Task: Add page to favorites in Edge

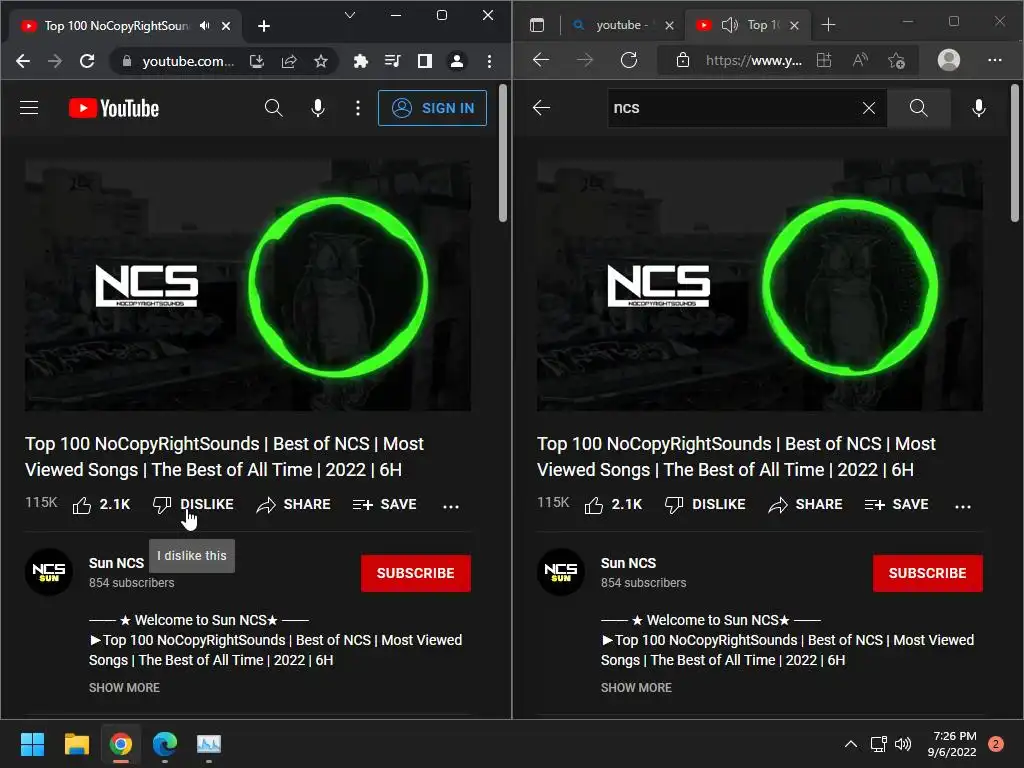Action: pyautogui.click(x=897, y=61)
